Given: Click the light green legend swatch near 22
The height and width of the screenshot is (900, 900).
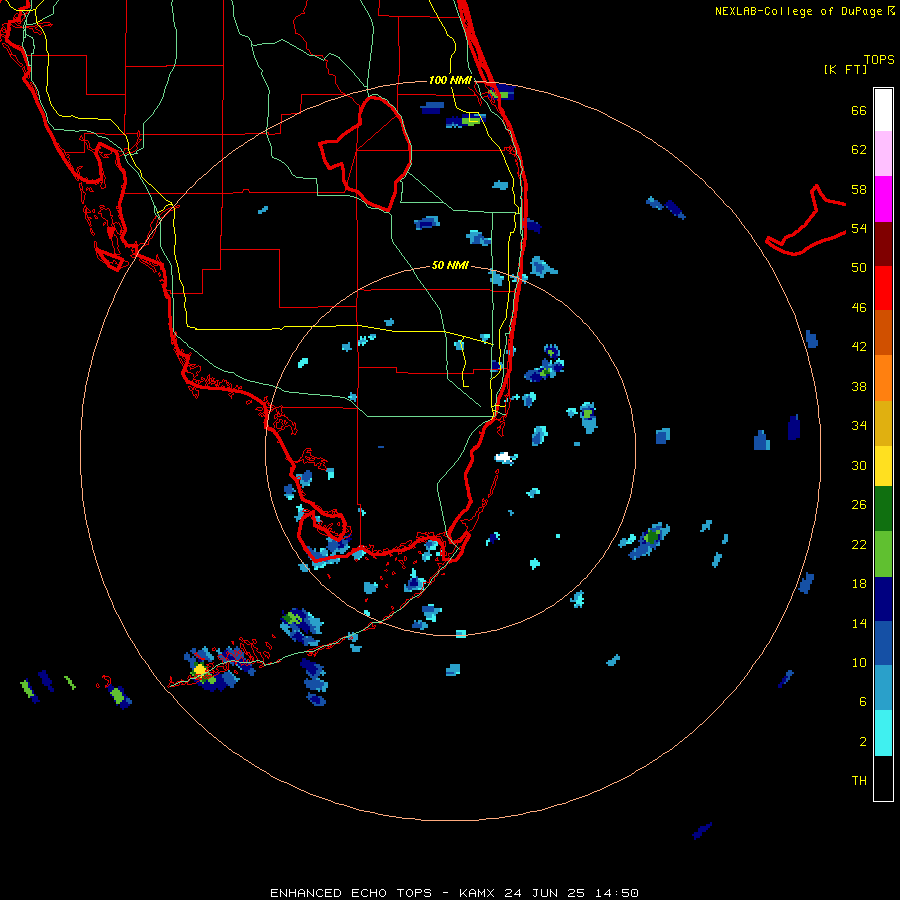Looking at the screenshot, I should 883,554.
